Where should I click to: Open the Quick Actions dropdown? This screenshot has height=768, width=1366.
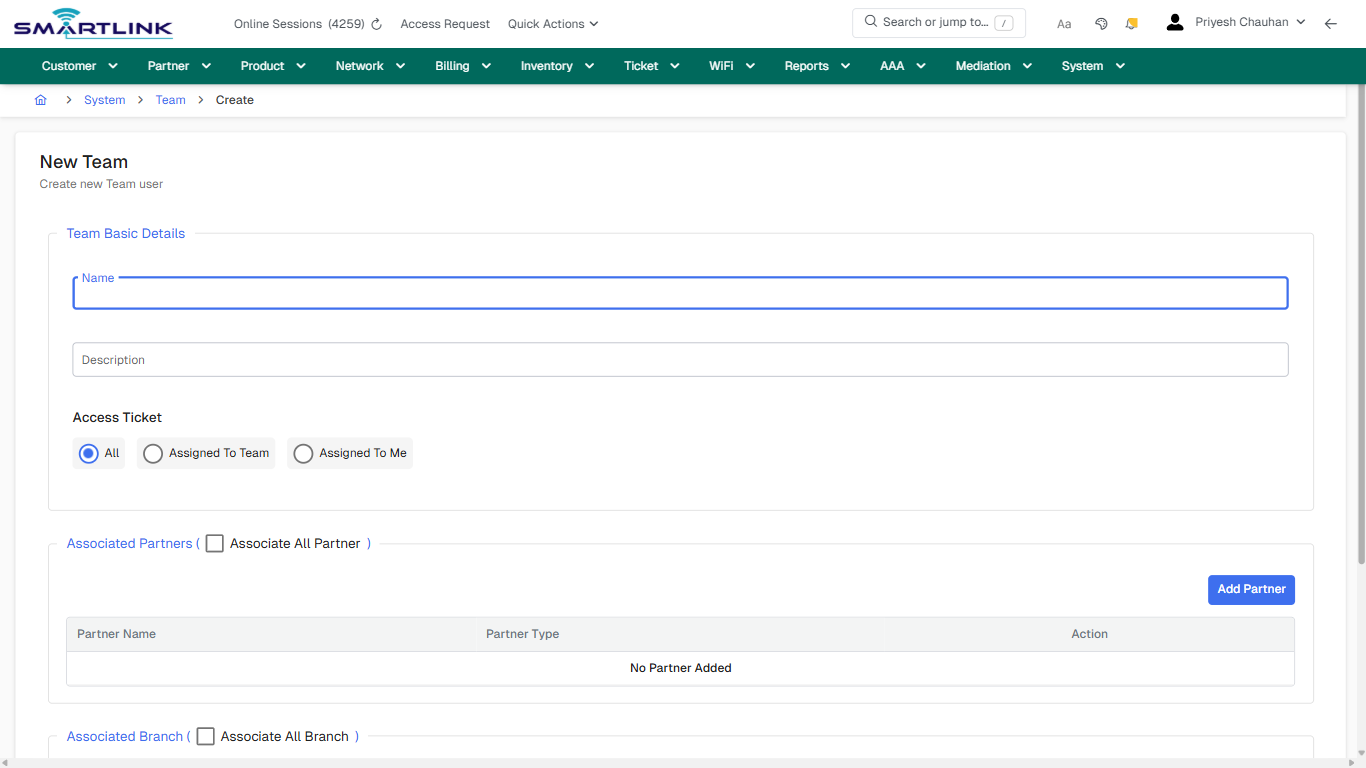552,23
